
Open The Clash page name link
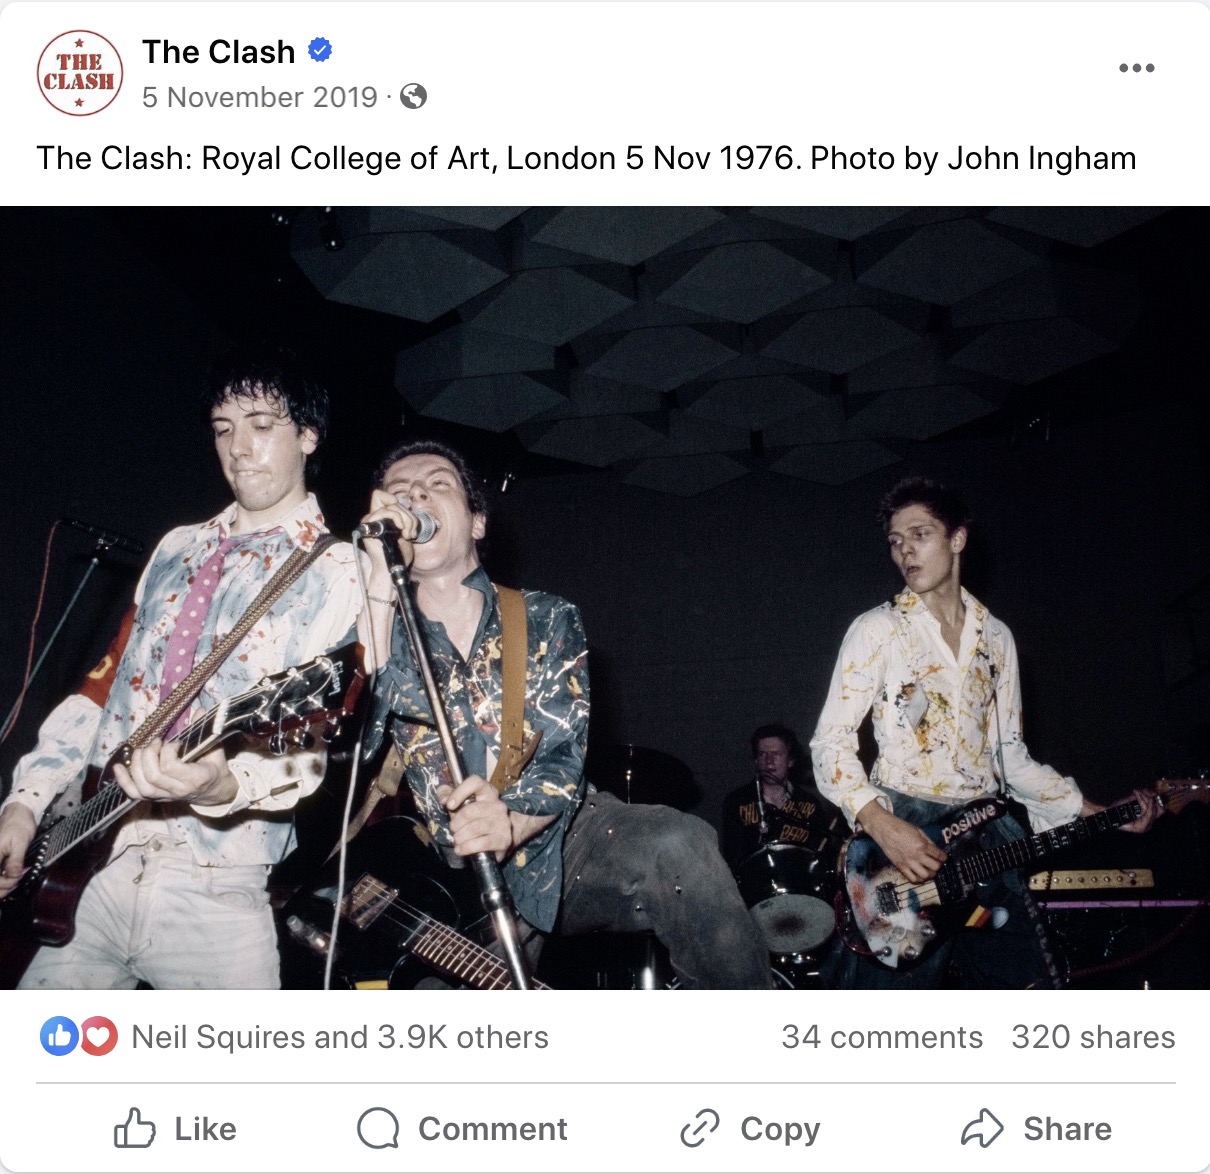pos(218,51)
